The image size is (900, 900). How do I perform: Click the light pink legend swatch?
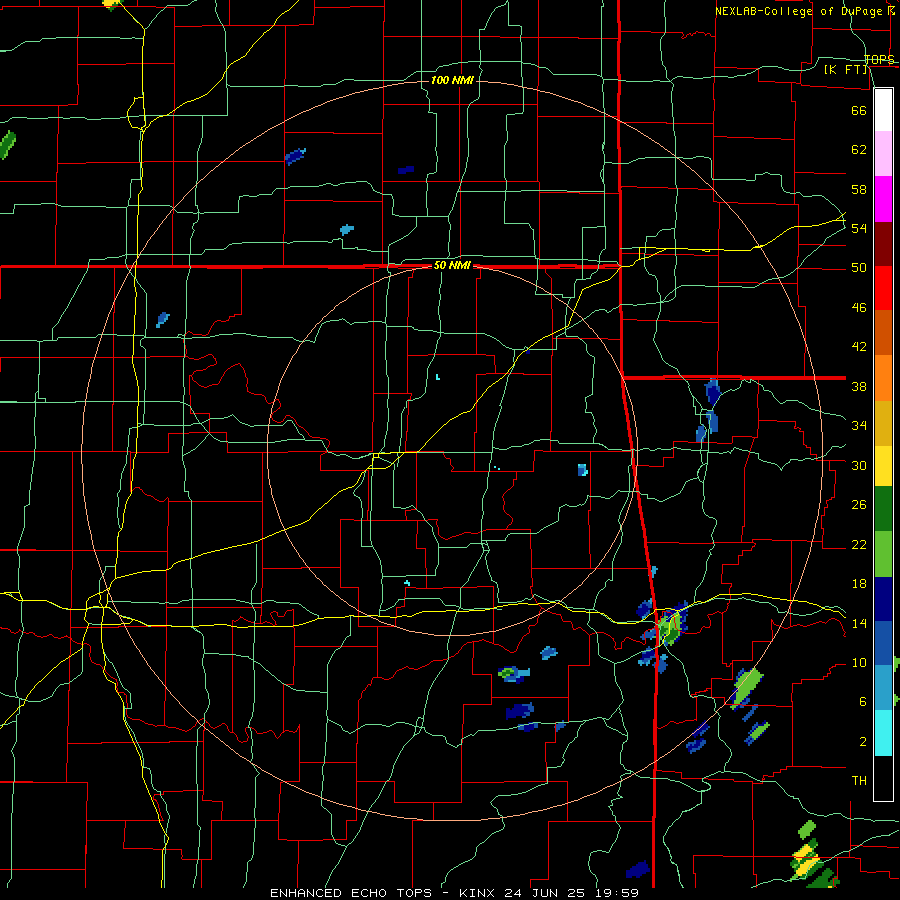pyautogui.click(x=883, y=154)
